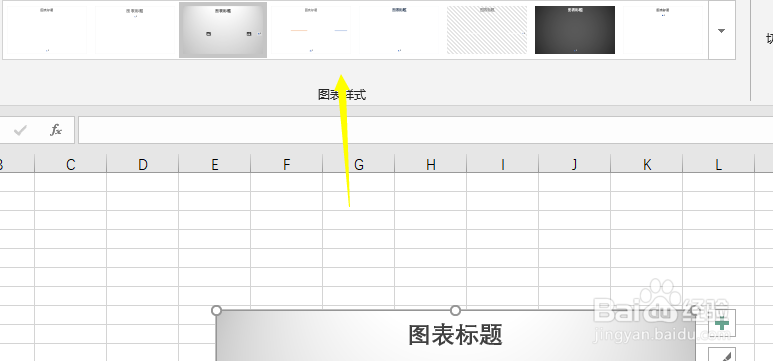
Task: Select the fifth chart style with bold title
Action: [399, 30]
